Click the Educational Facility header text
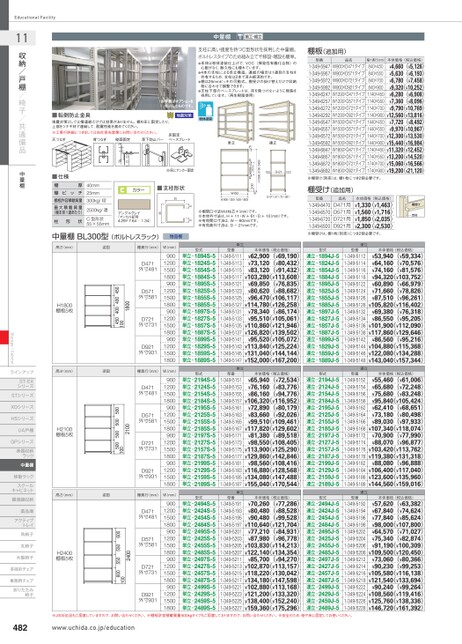This screenshot has width=462, height=644. tap(35, 17)
